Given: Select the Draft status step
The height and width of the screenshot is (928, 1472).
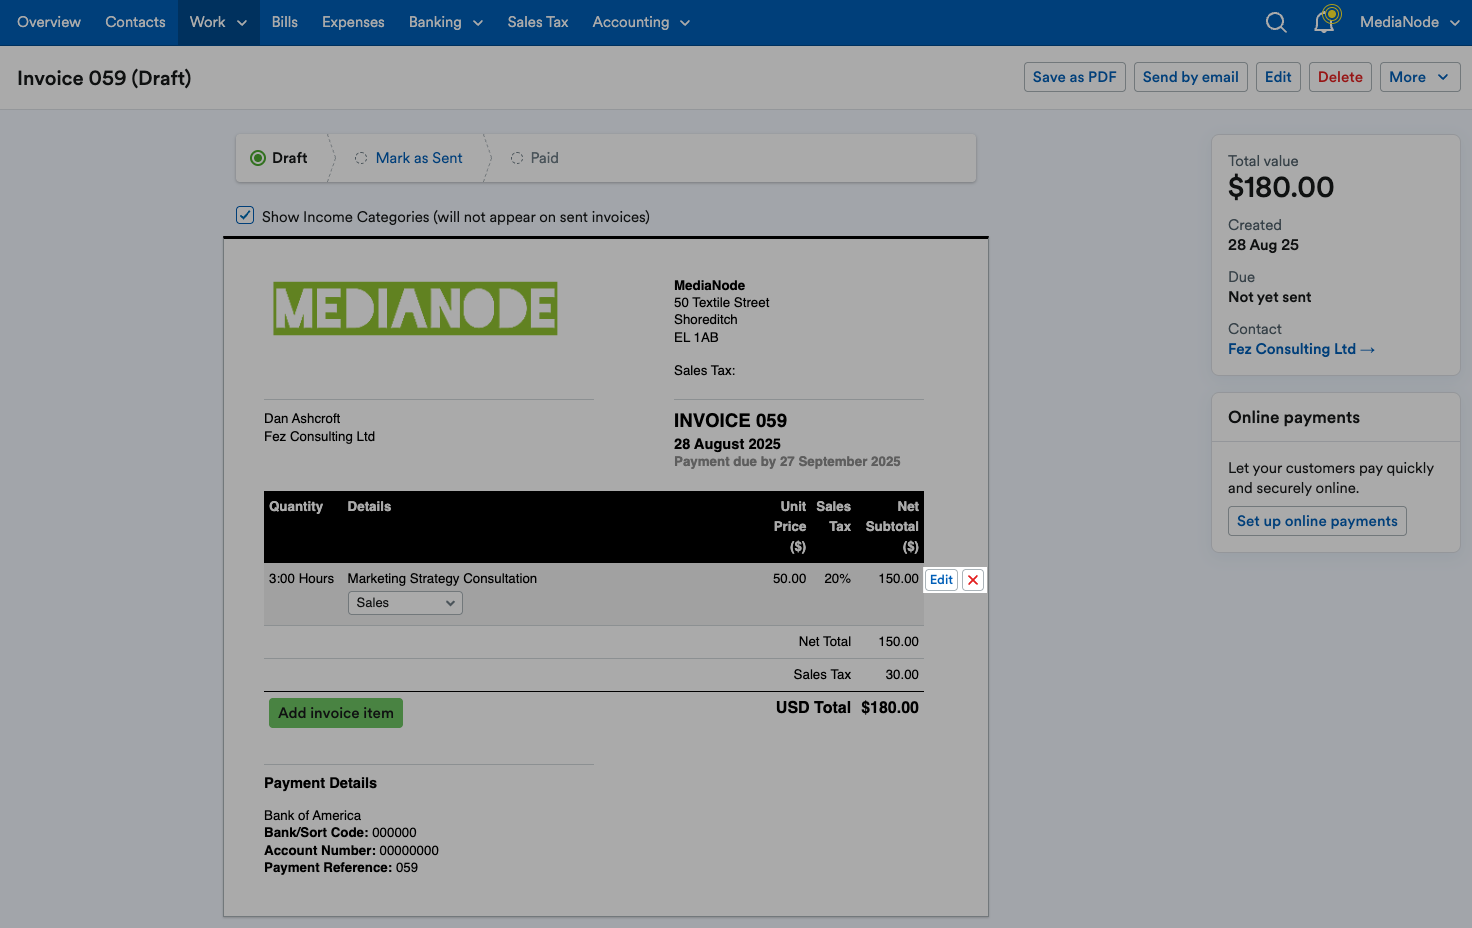Looking at the screenshot, I should click(x=280, y=158).
